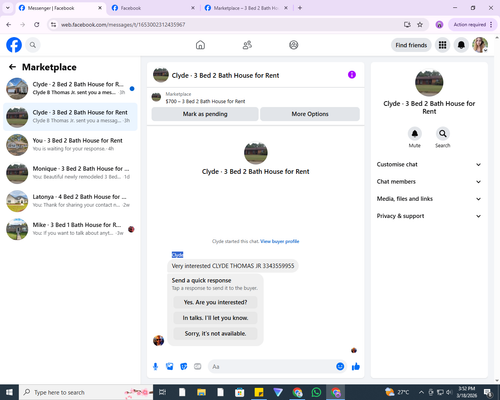
Task: Open the Windows Start menu
Action: [9, 392]
